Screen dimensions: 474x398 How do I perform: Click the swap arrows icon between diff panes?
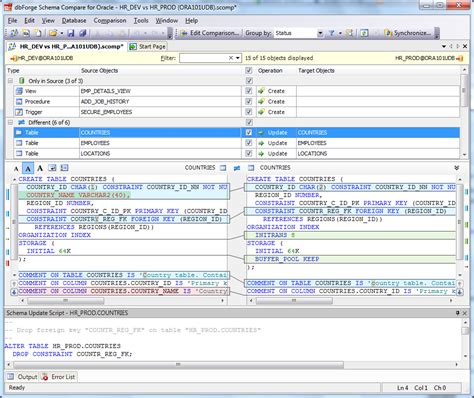point(237,168)
